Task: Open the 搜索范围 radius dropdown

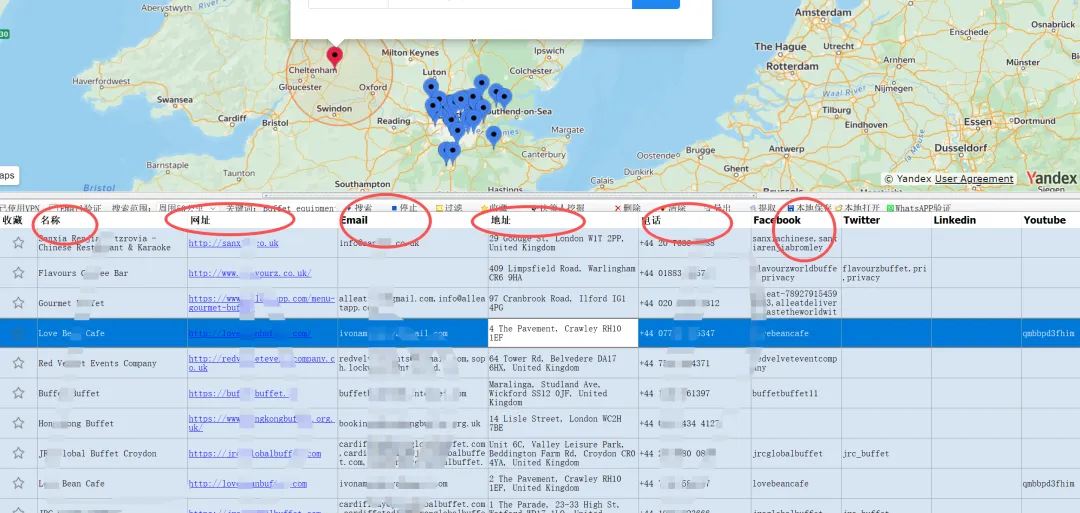Action: tap(187, 207)
